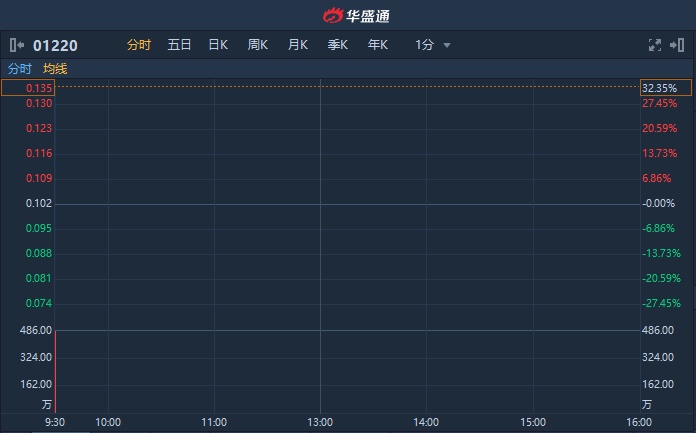
Task: Select the 分时 timeframe tab
Action: 139,45
